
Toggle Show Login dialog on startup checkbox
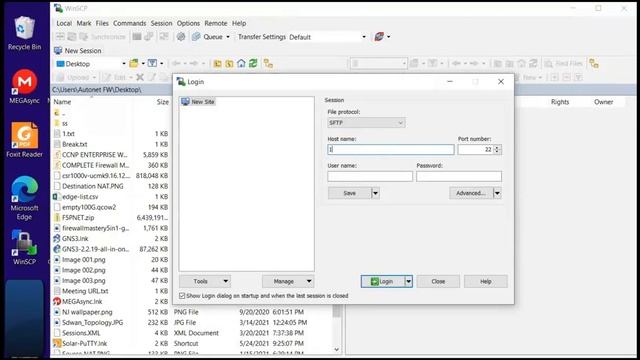pos(182,296)
